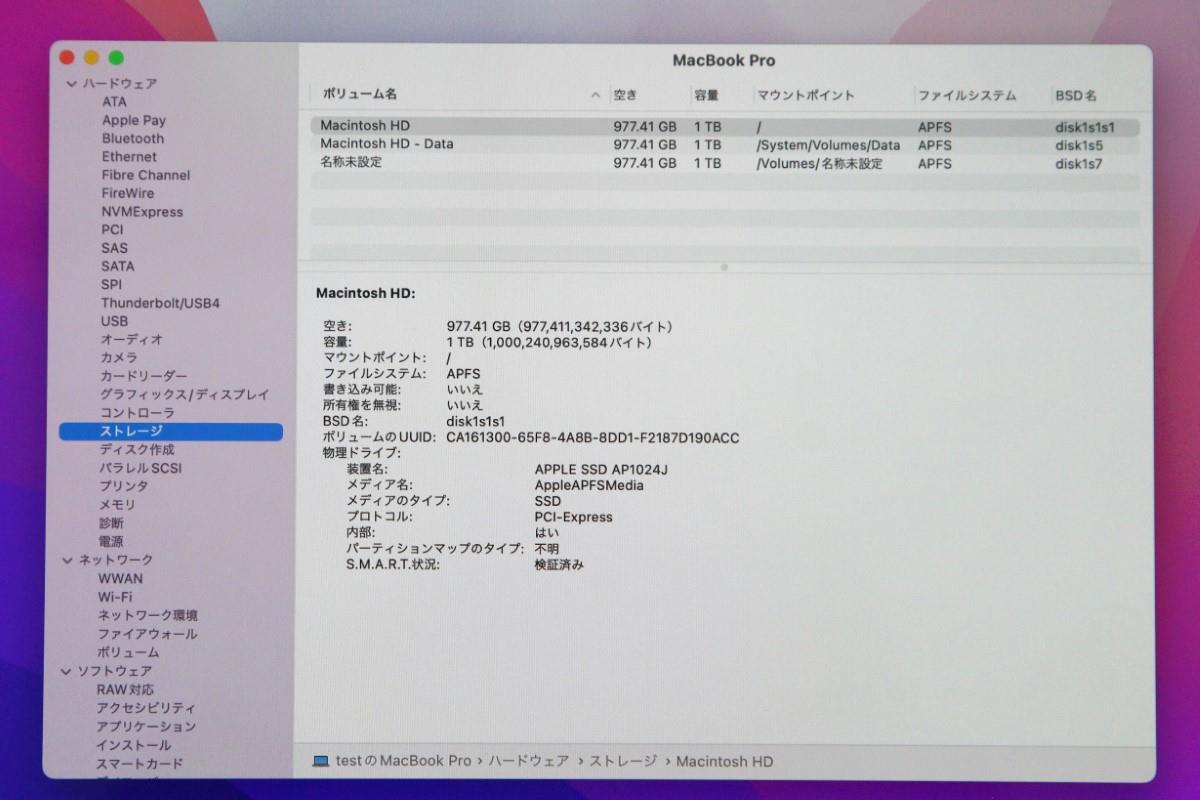Collapse the ネットワーク section

pyautogui.click(x=68, y=560)
